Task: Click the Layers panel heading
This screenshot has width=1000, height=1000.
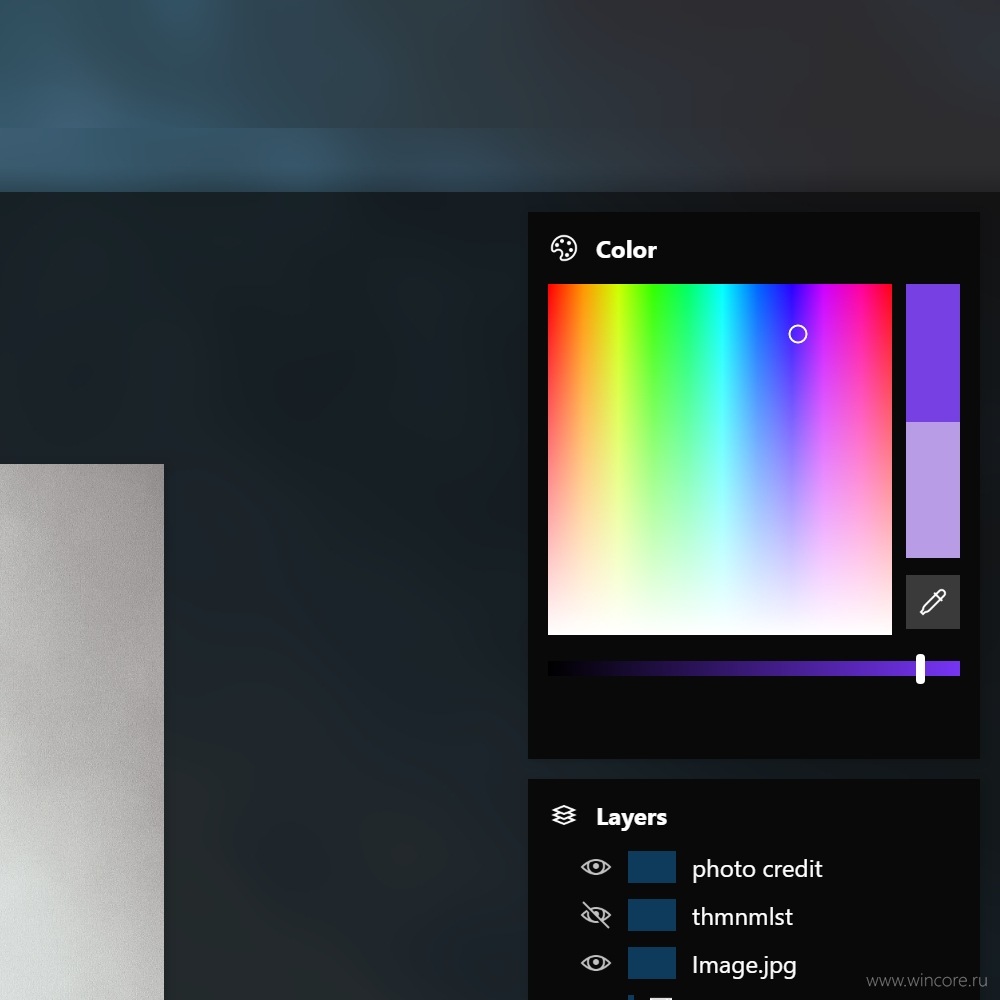Action: pos(631,817)
